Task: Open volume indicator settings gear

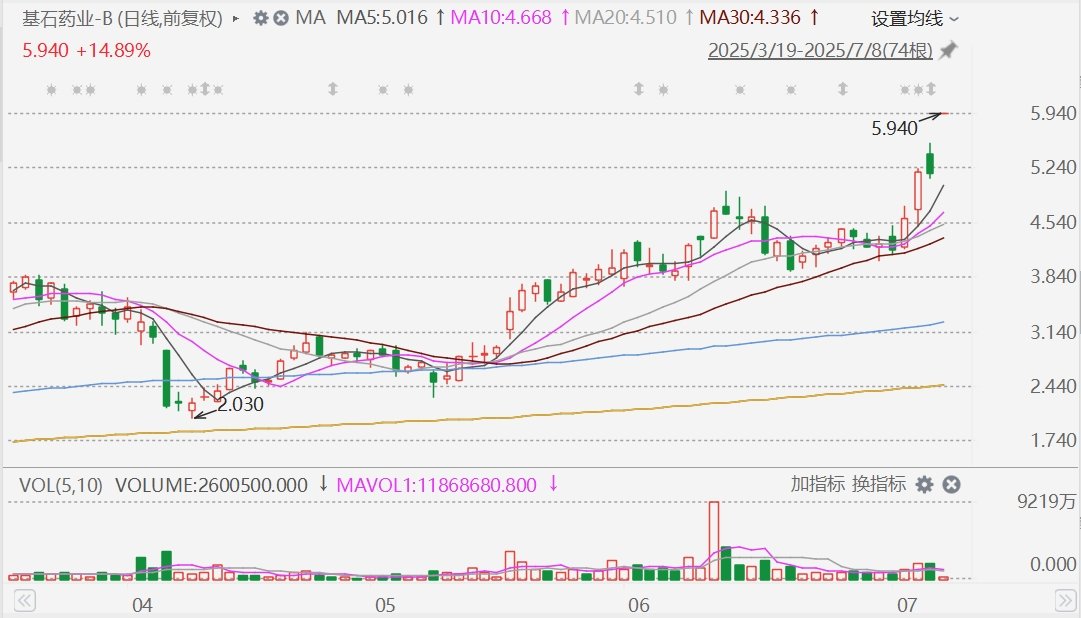Action: [924, 485]
